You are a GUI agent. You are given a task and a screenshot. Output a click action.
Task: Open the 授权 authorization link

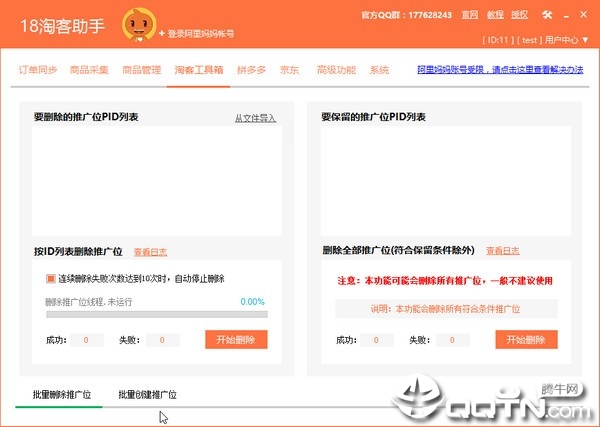pos(519,15)
